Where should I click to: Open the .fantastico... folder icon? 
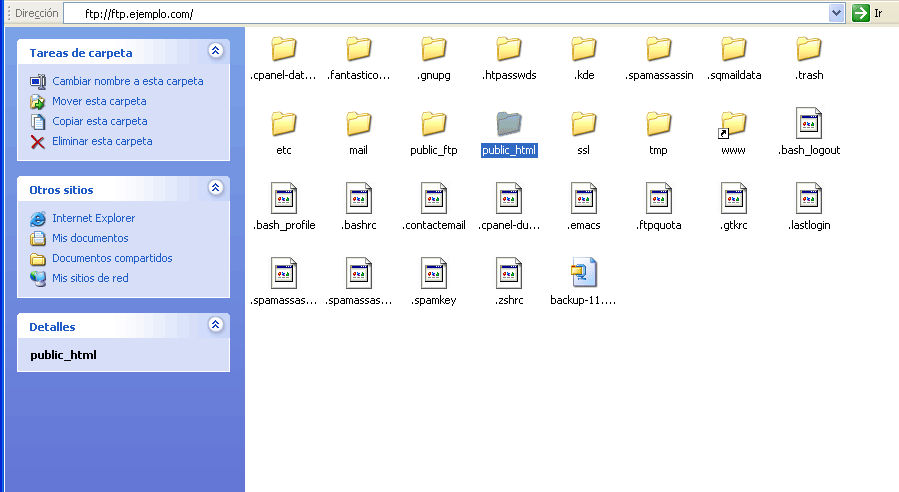[x=359, y=49]
